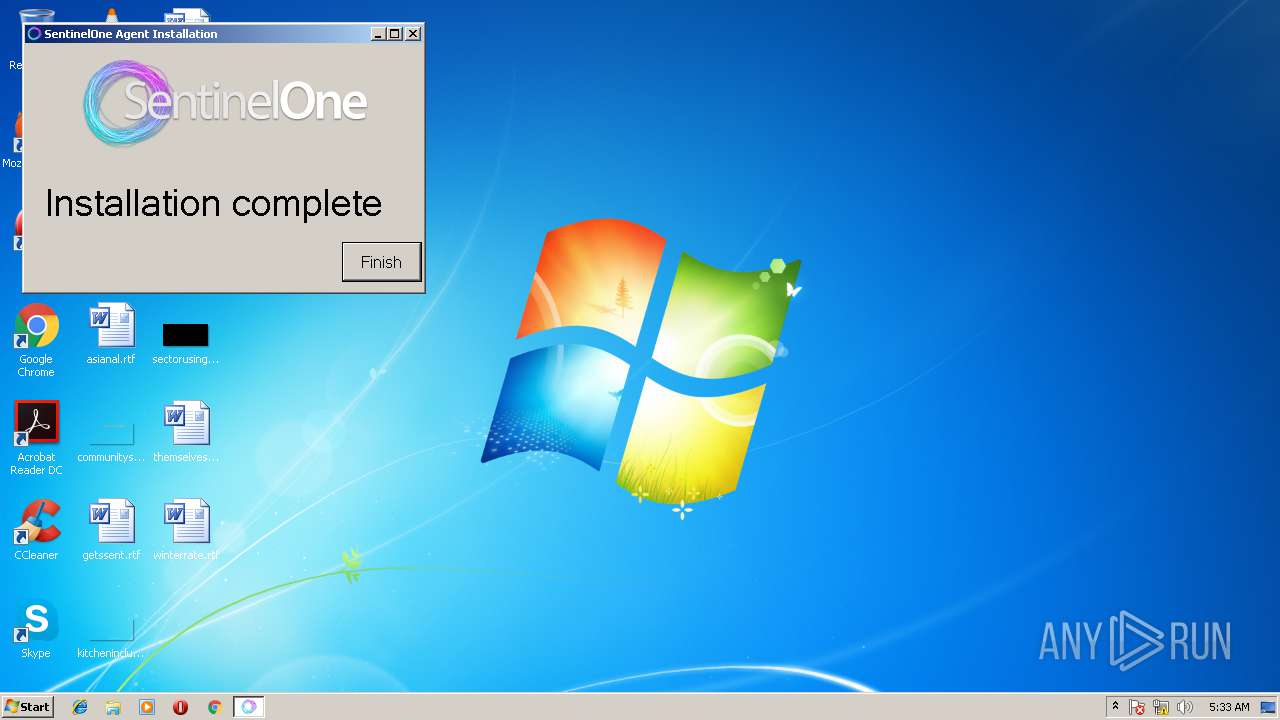Open the Action Center flag tray icon

point(1137,707)
